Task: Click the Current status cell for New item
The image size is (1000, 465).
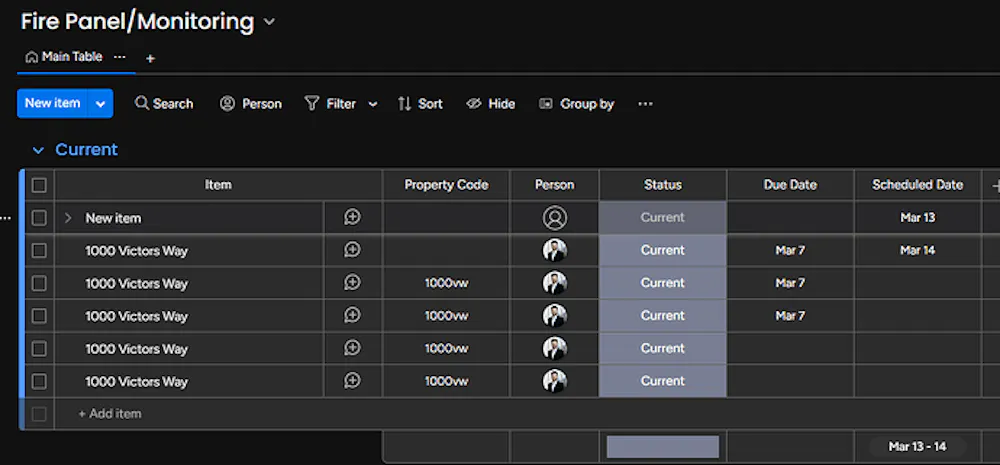Action: click(x=662, y=218)
